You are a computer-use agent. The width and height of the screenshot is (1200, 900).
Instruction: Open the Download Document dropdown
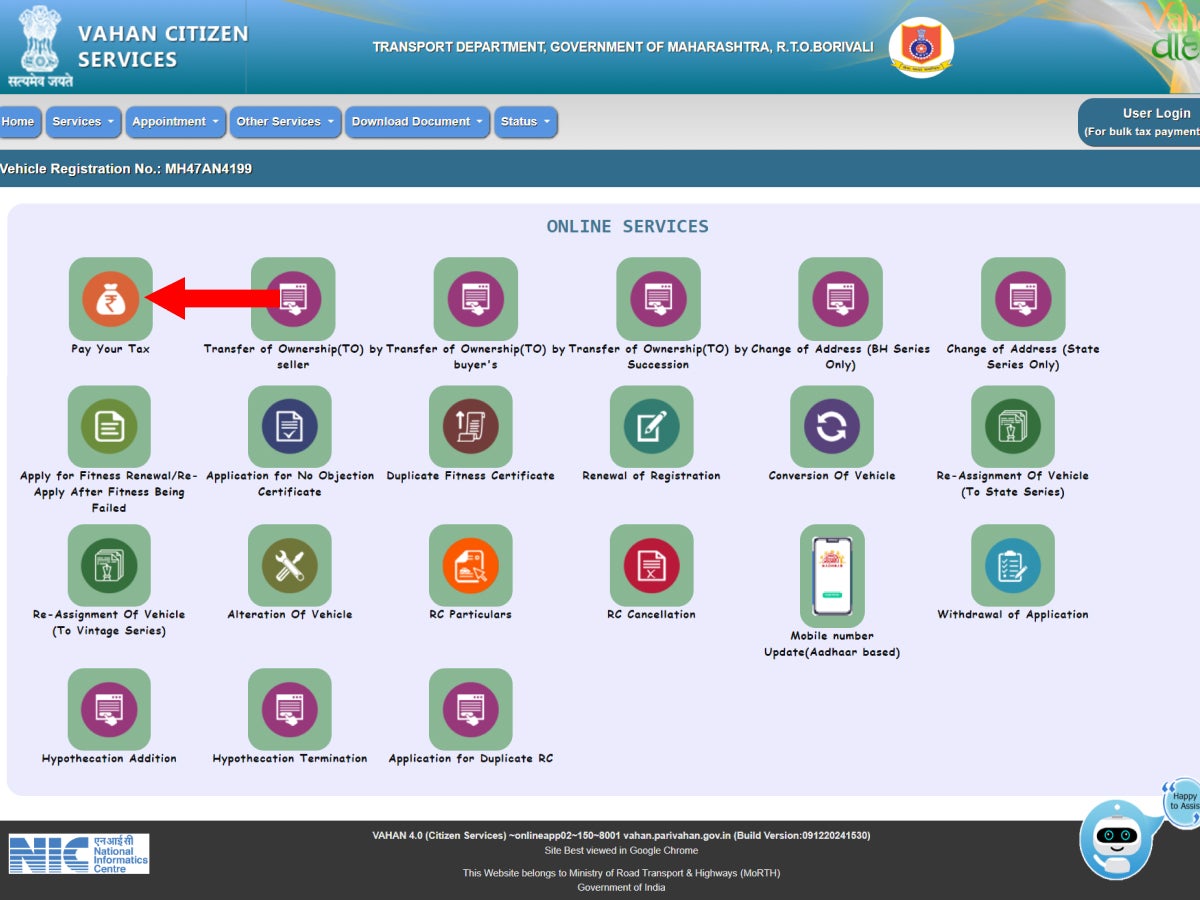click(x=417, y=122)
